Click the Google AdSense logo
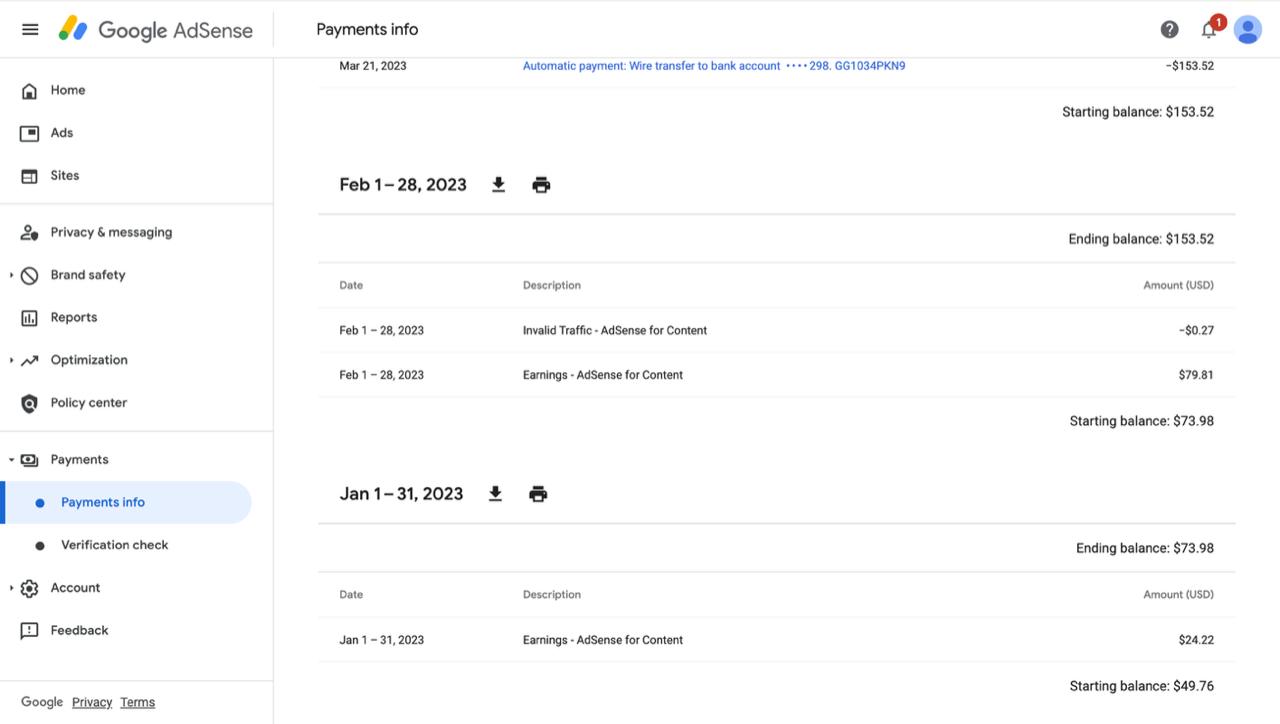1280x724 pixels. (155, 29)
